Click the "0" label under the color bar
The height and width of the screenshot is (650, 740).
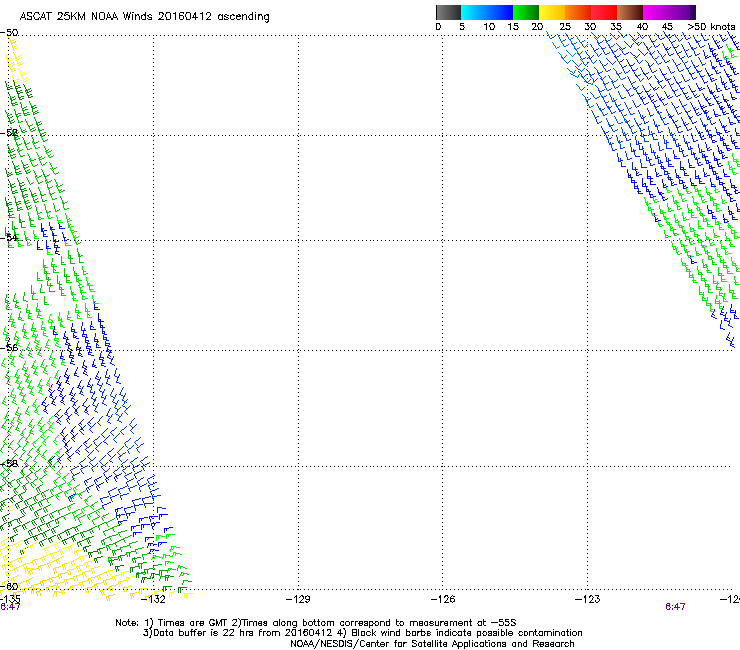click(438, 27)
